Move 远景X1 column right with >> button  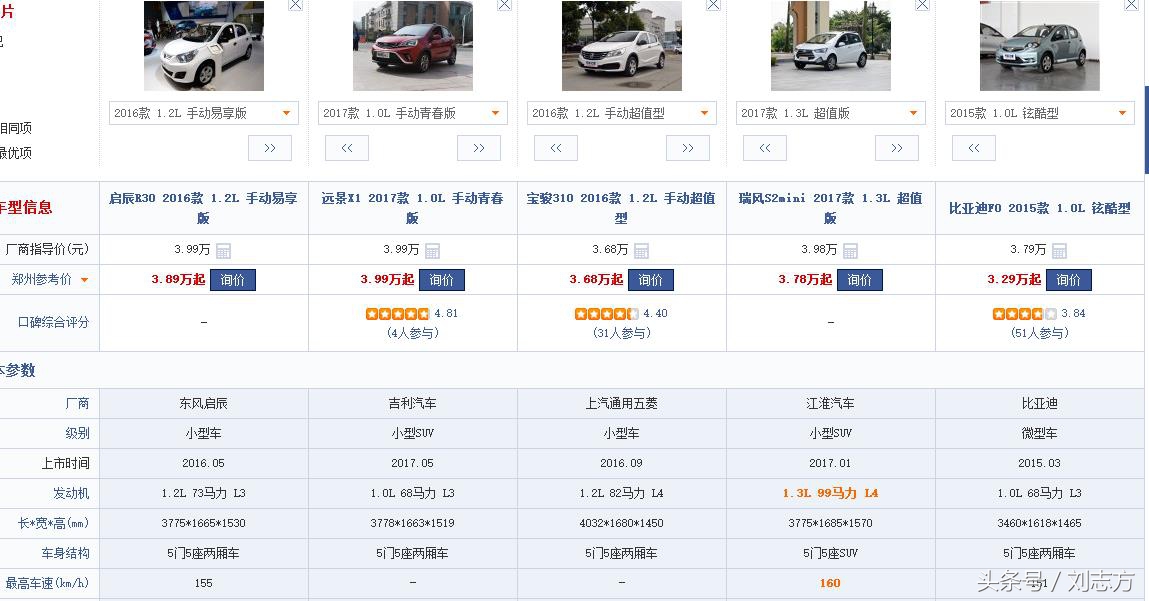[479, 148]
